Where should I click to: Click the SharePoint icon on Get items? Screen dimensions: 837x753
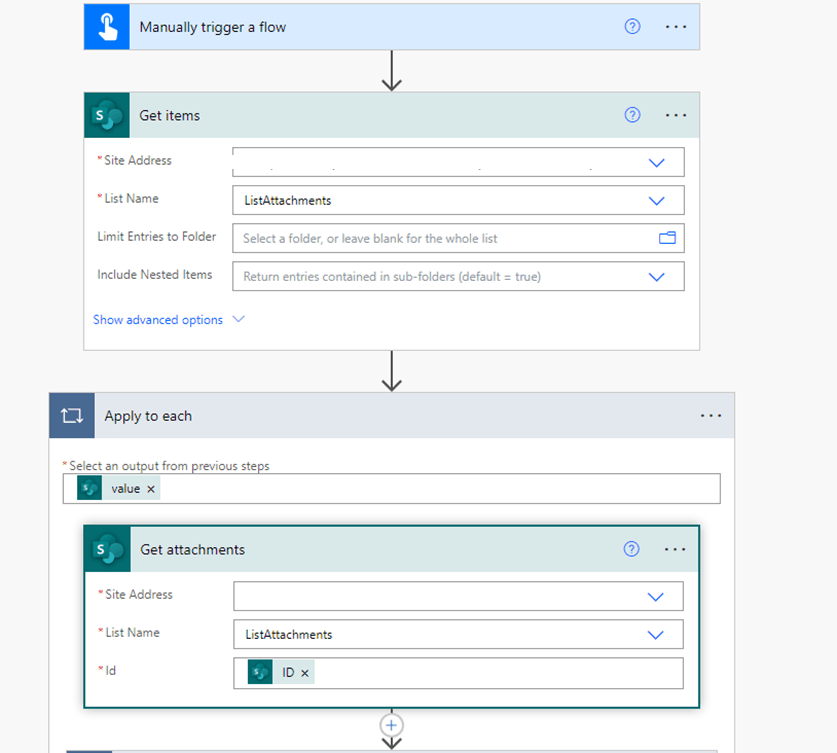point(107,115)
